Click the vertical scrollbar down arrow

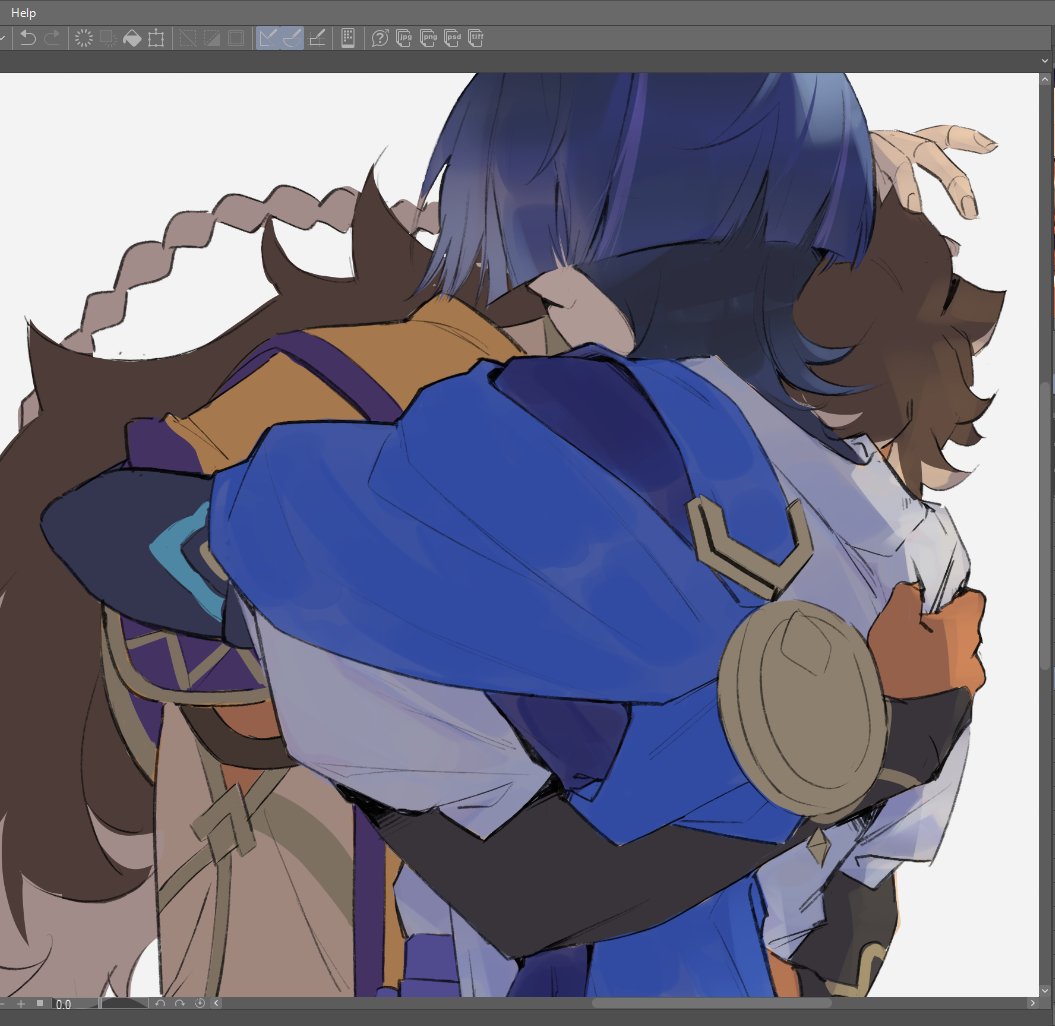(x=1045, y=990)
